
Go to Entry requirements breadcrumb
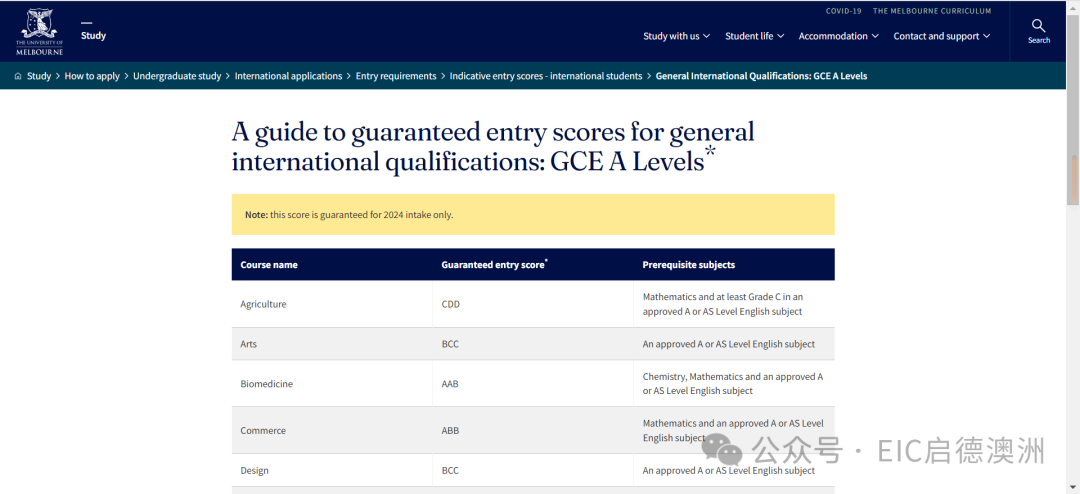coord(396,76)
